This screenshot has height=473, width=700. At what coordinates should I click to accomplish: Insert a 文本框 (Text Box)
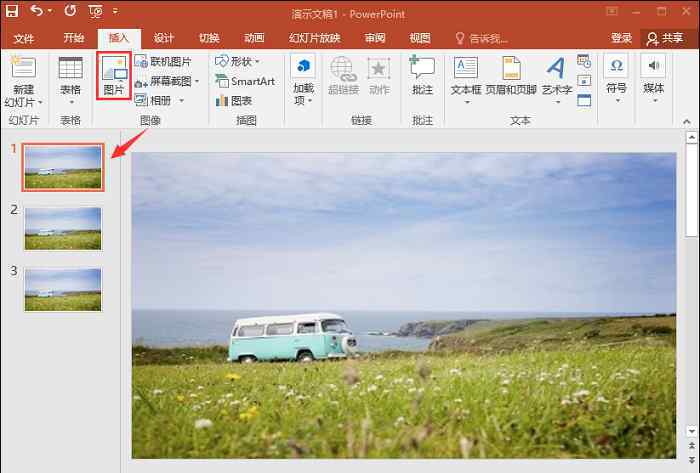466,80
